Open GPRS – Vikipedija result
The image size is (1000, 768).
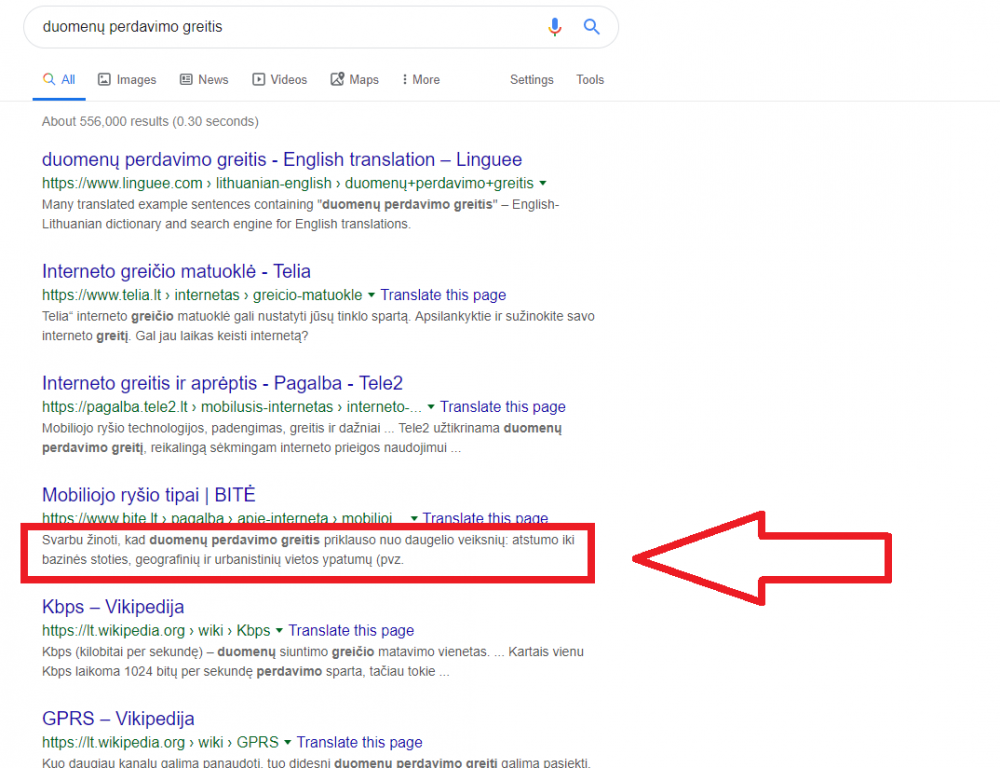[118, 718]
